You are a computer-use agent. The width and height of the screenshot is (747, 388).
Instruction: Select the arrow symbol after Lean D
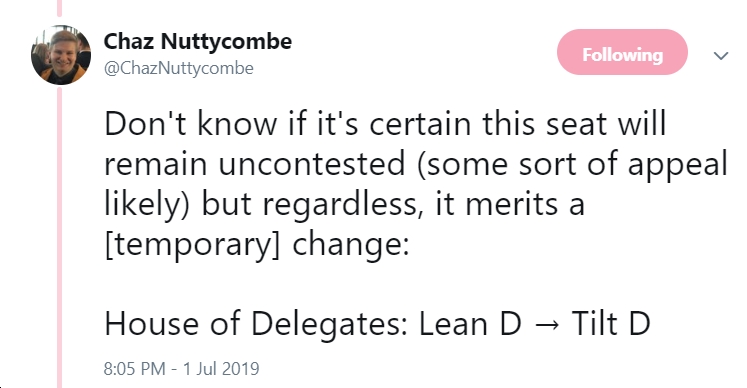pos(546,325)
